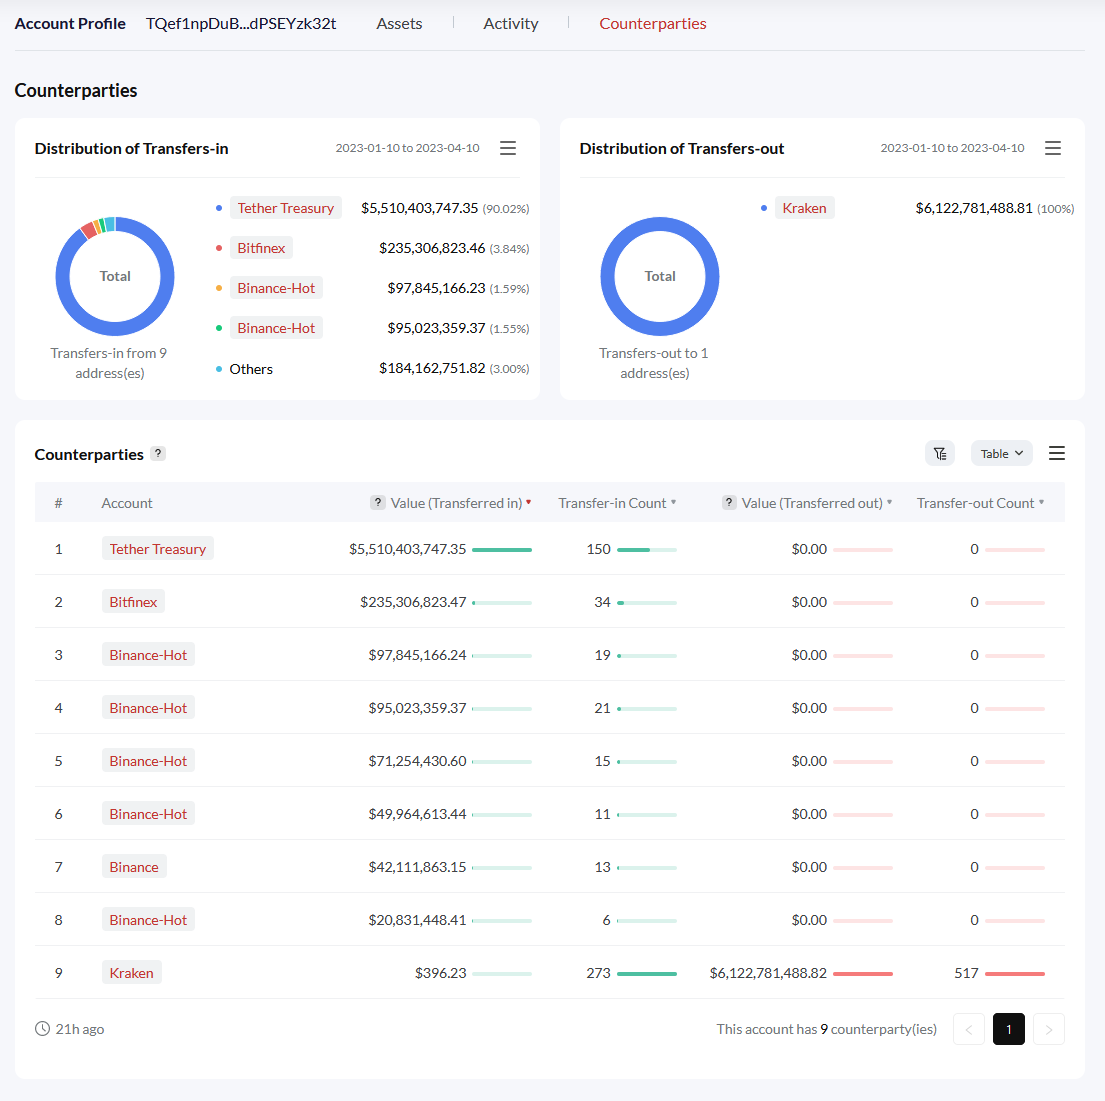Click 21h ago timestamp
1105x1101 pixels.
pos(80,1029)
